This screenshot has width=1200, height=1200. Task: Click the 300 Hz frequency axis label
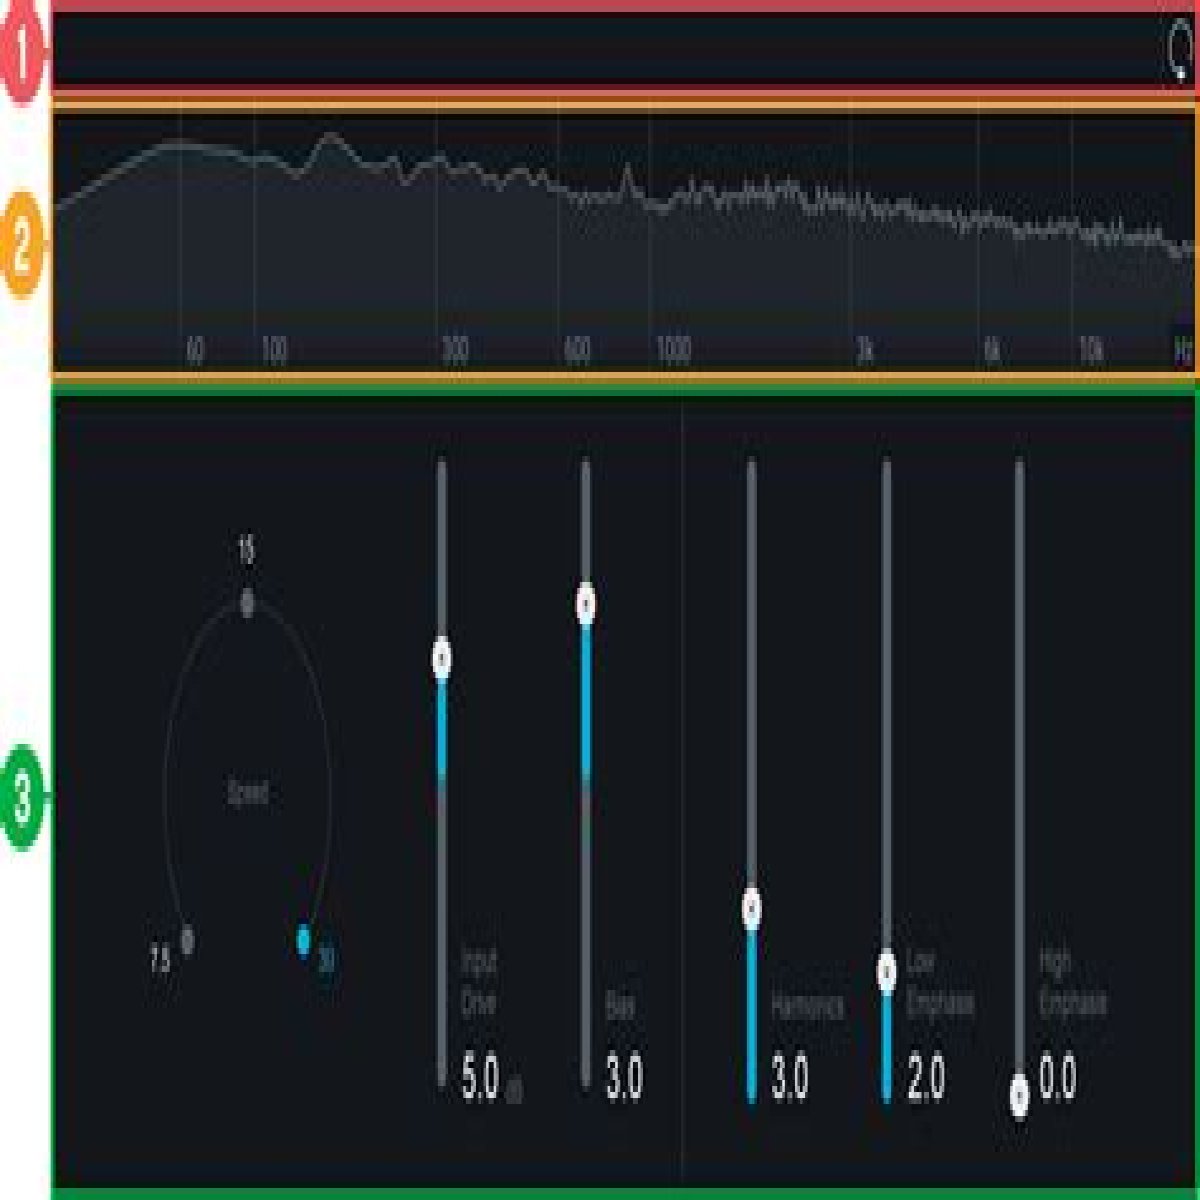point(456,351)
